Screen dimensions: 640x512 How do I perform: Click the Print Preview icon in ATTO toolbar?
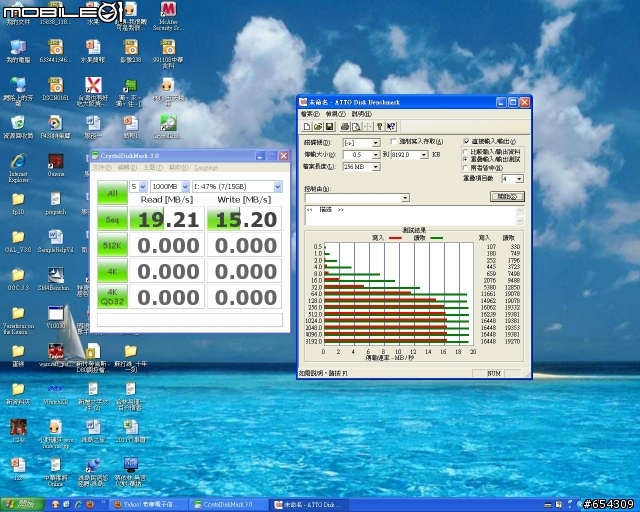(354, 126)
